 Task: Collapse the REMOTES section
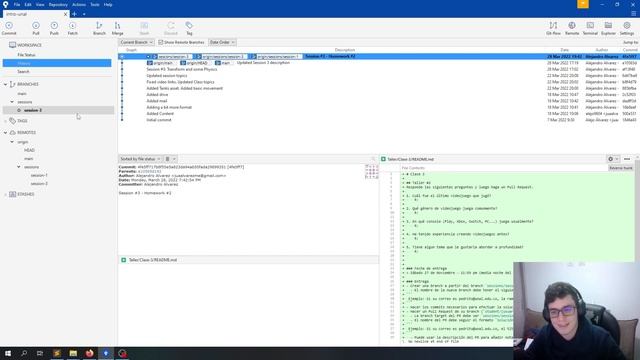[6, 133]
